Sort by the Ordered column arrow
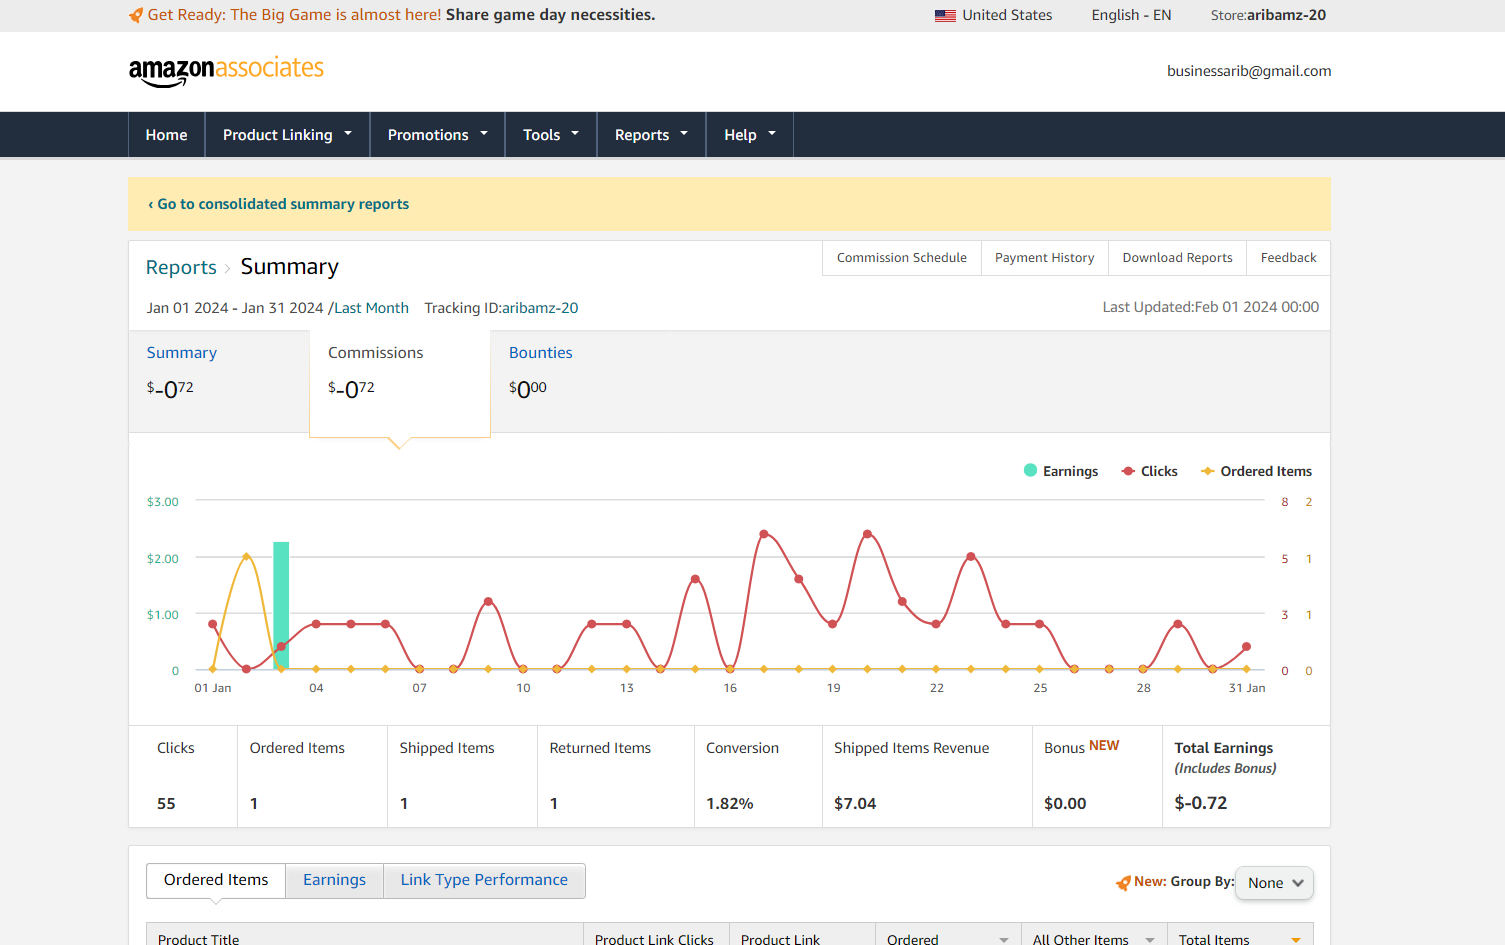The height and width of the screenshot is (945, 1505). click(1004, 939)
